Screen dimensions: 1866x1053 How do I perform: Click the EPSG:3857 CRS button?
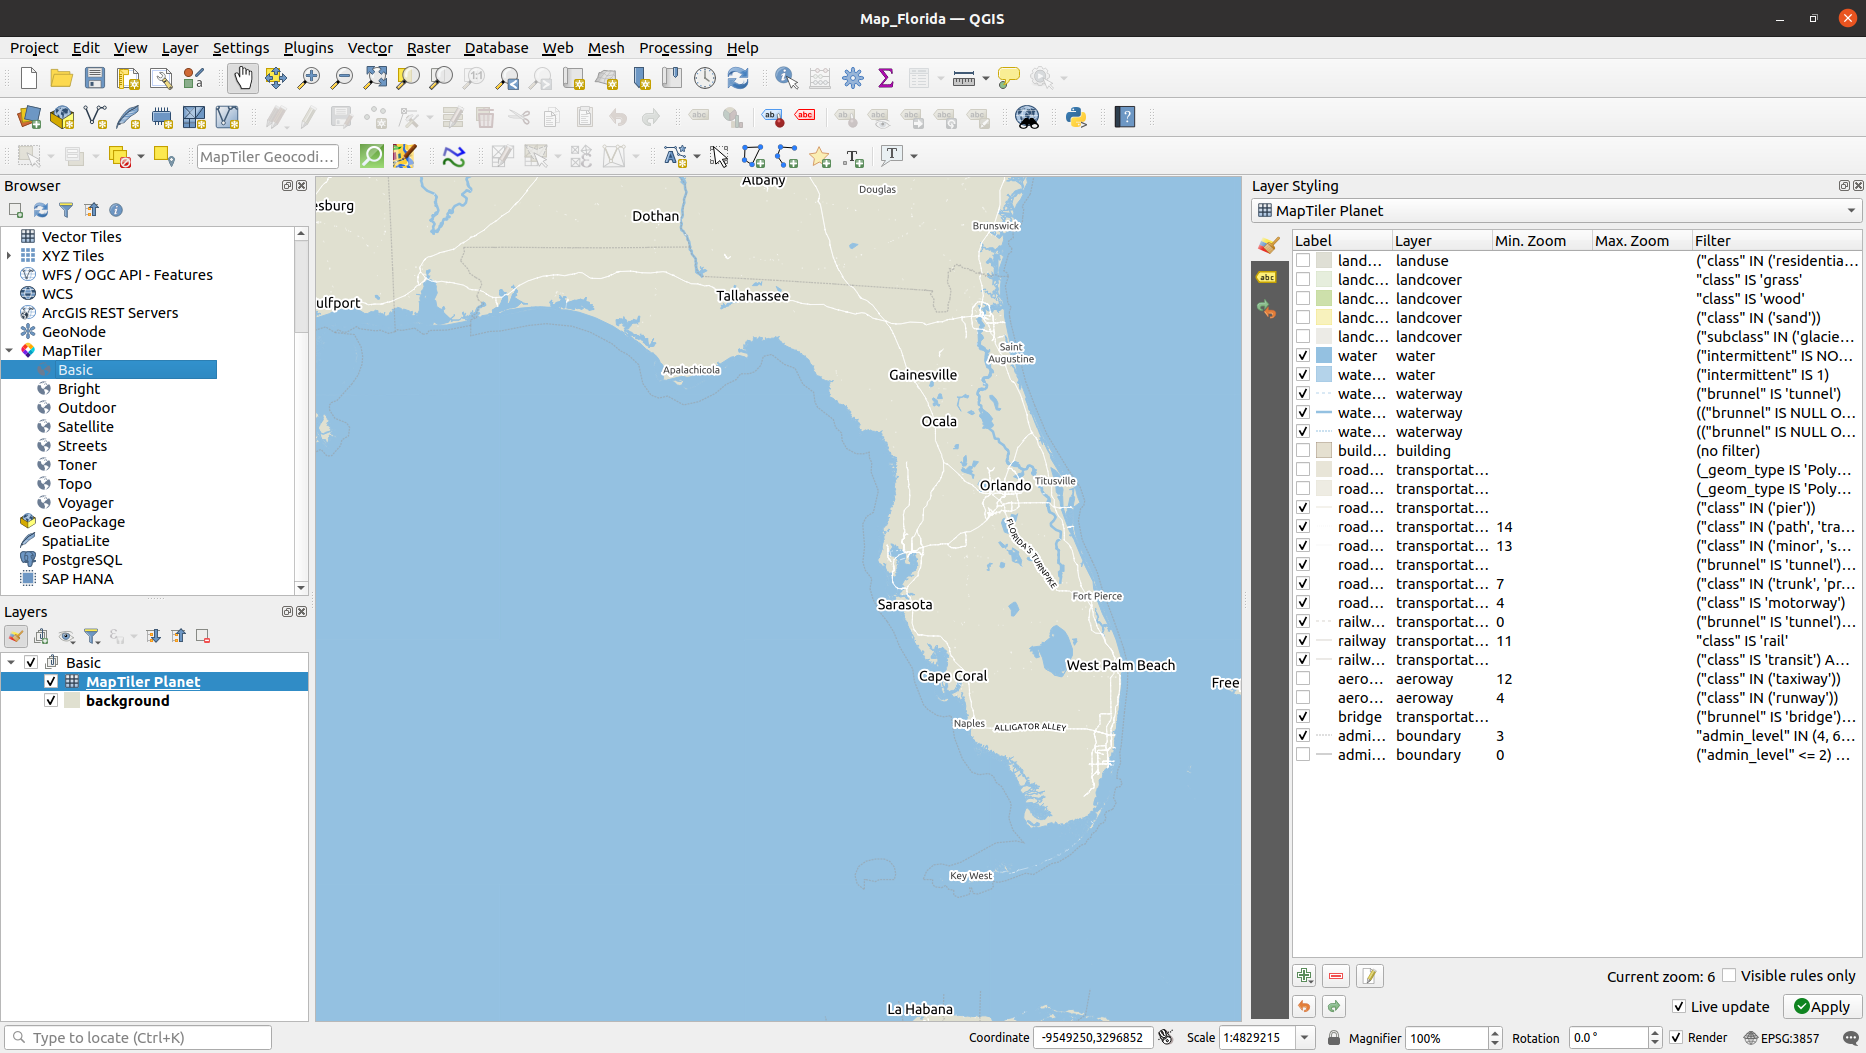(1782, 1038)
